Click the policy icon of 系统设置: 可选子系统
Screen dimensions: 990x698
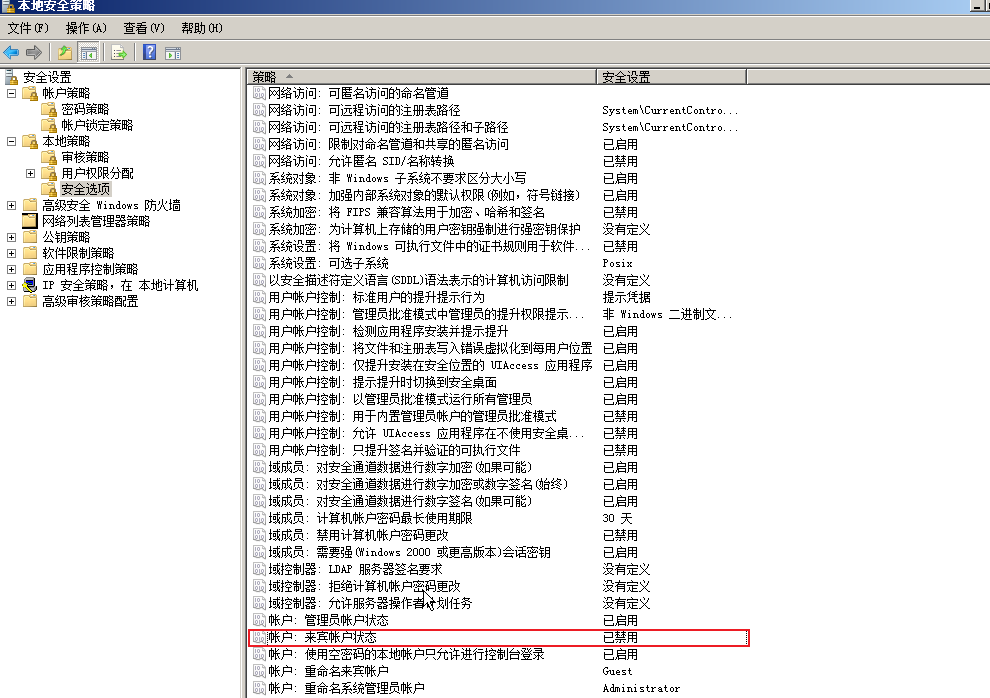coord(259,263)
